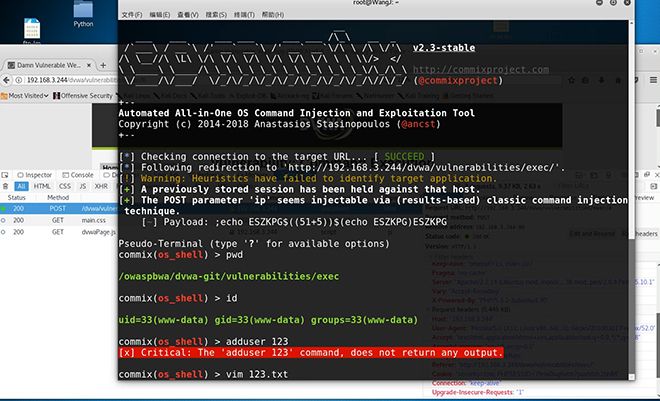Clear network requests with the trash icon
660x401 pixels.
pyautogui.click(x=5, y=186)
